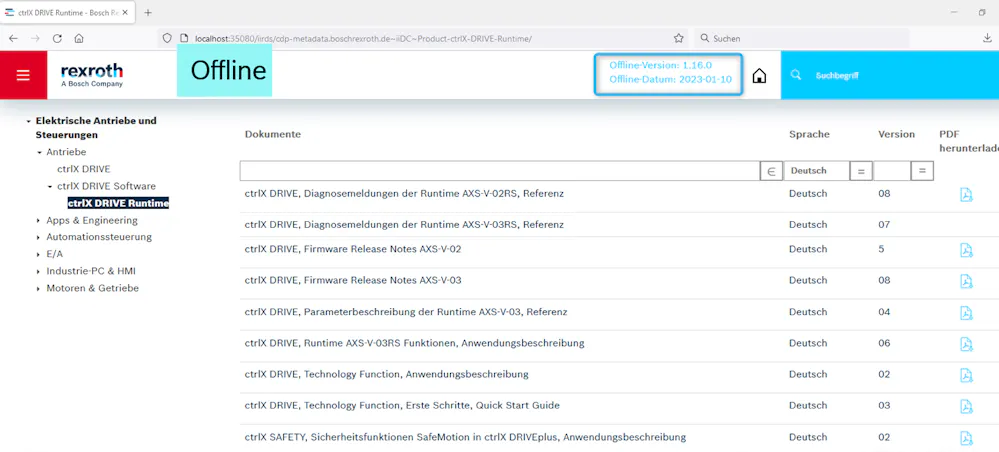Open Runtime AXS-V-03RS Funktionen document
Viewport: 999px width, 452px height.
coord(414,344)
